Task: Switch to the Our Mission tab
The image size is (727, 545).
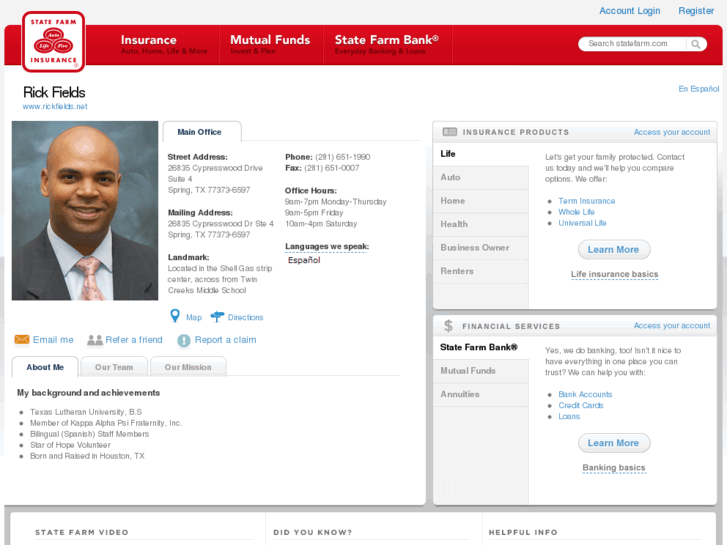Action: tap(188, 367)
